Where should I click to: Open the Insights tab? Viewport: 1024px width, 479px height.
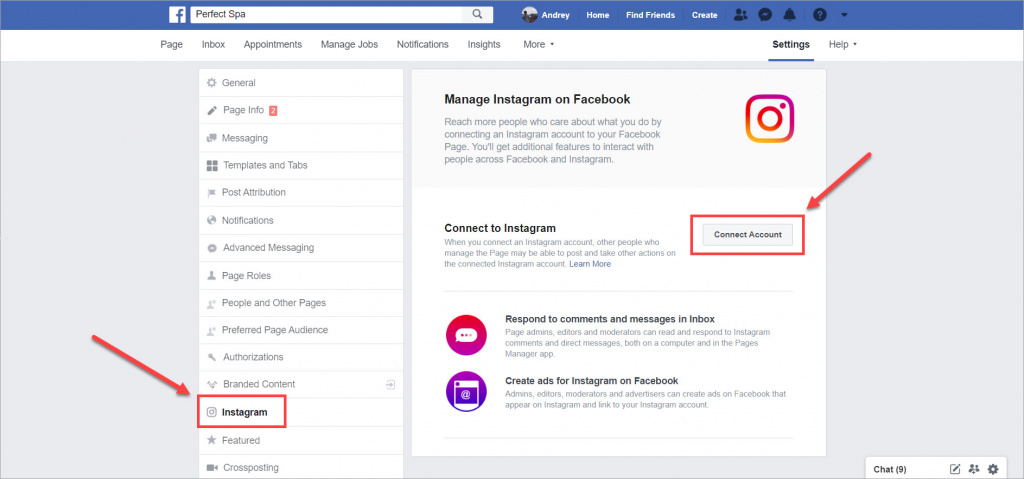point(484,44)
